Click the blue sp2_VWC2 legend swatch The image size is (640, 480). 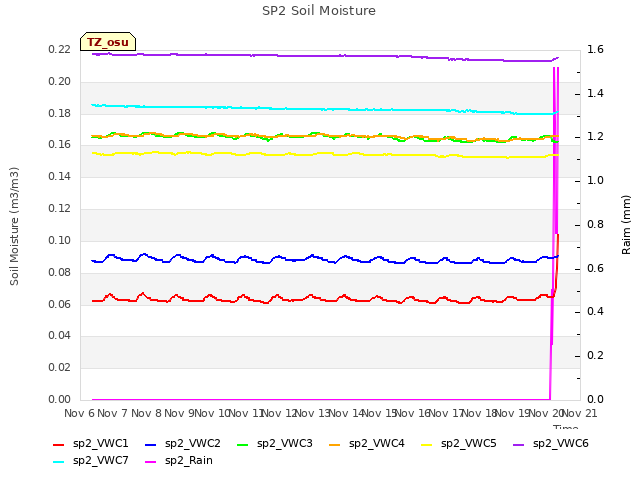pyautogui.click(x=151, y=445)
